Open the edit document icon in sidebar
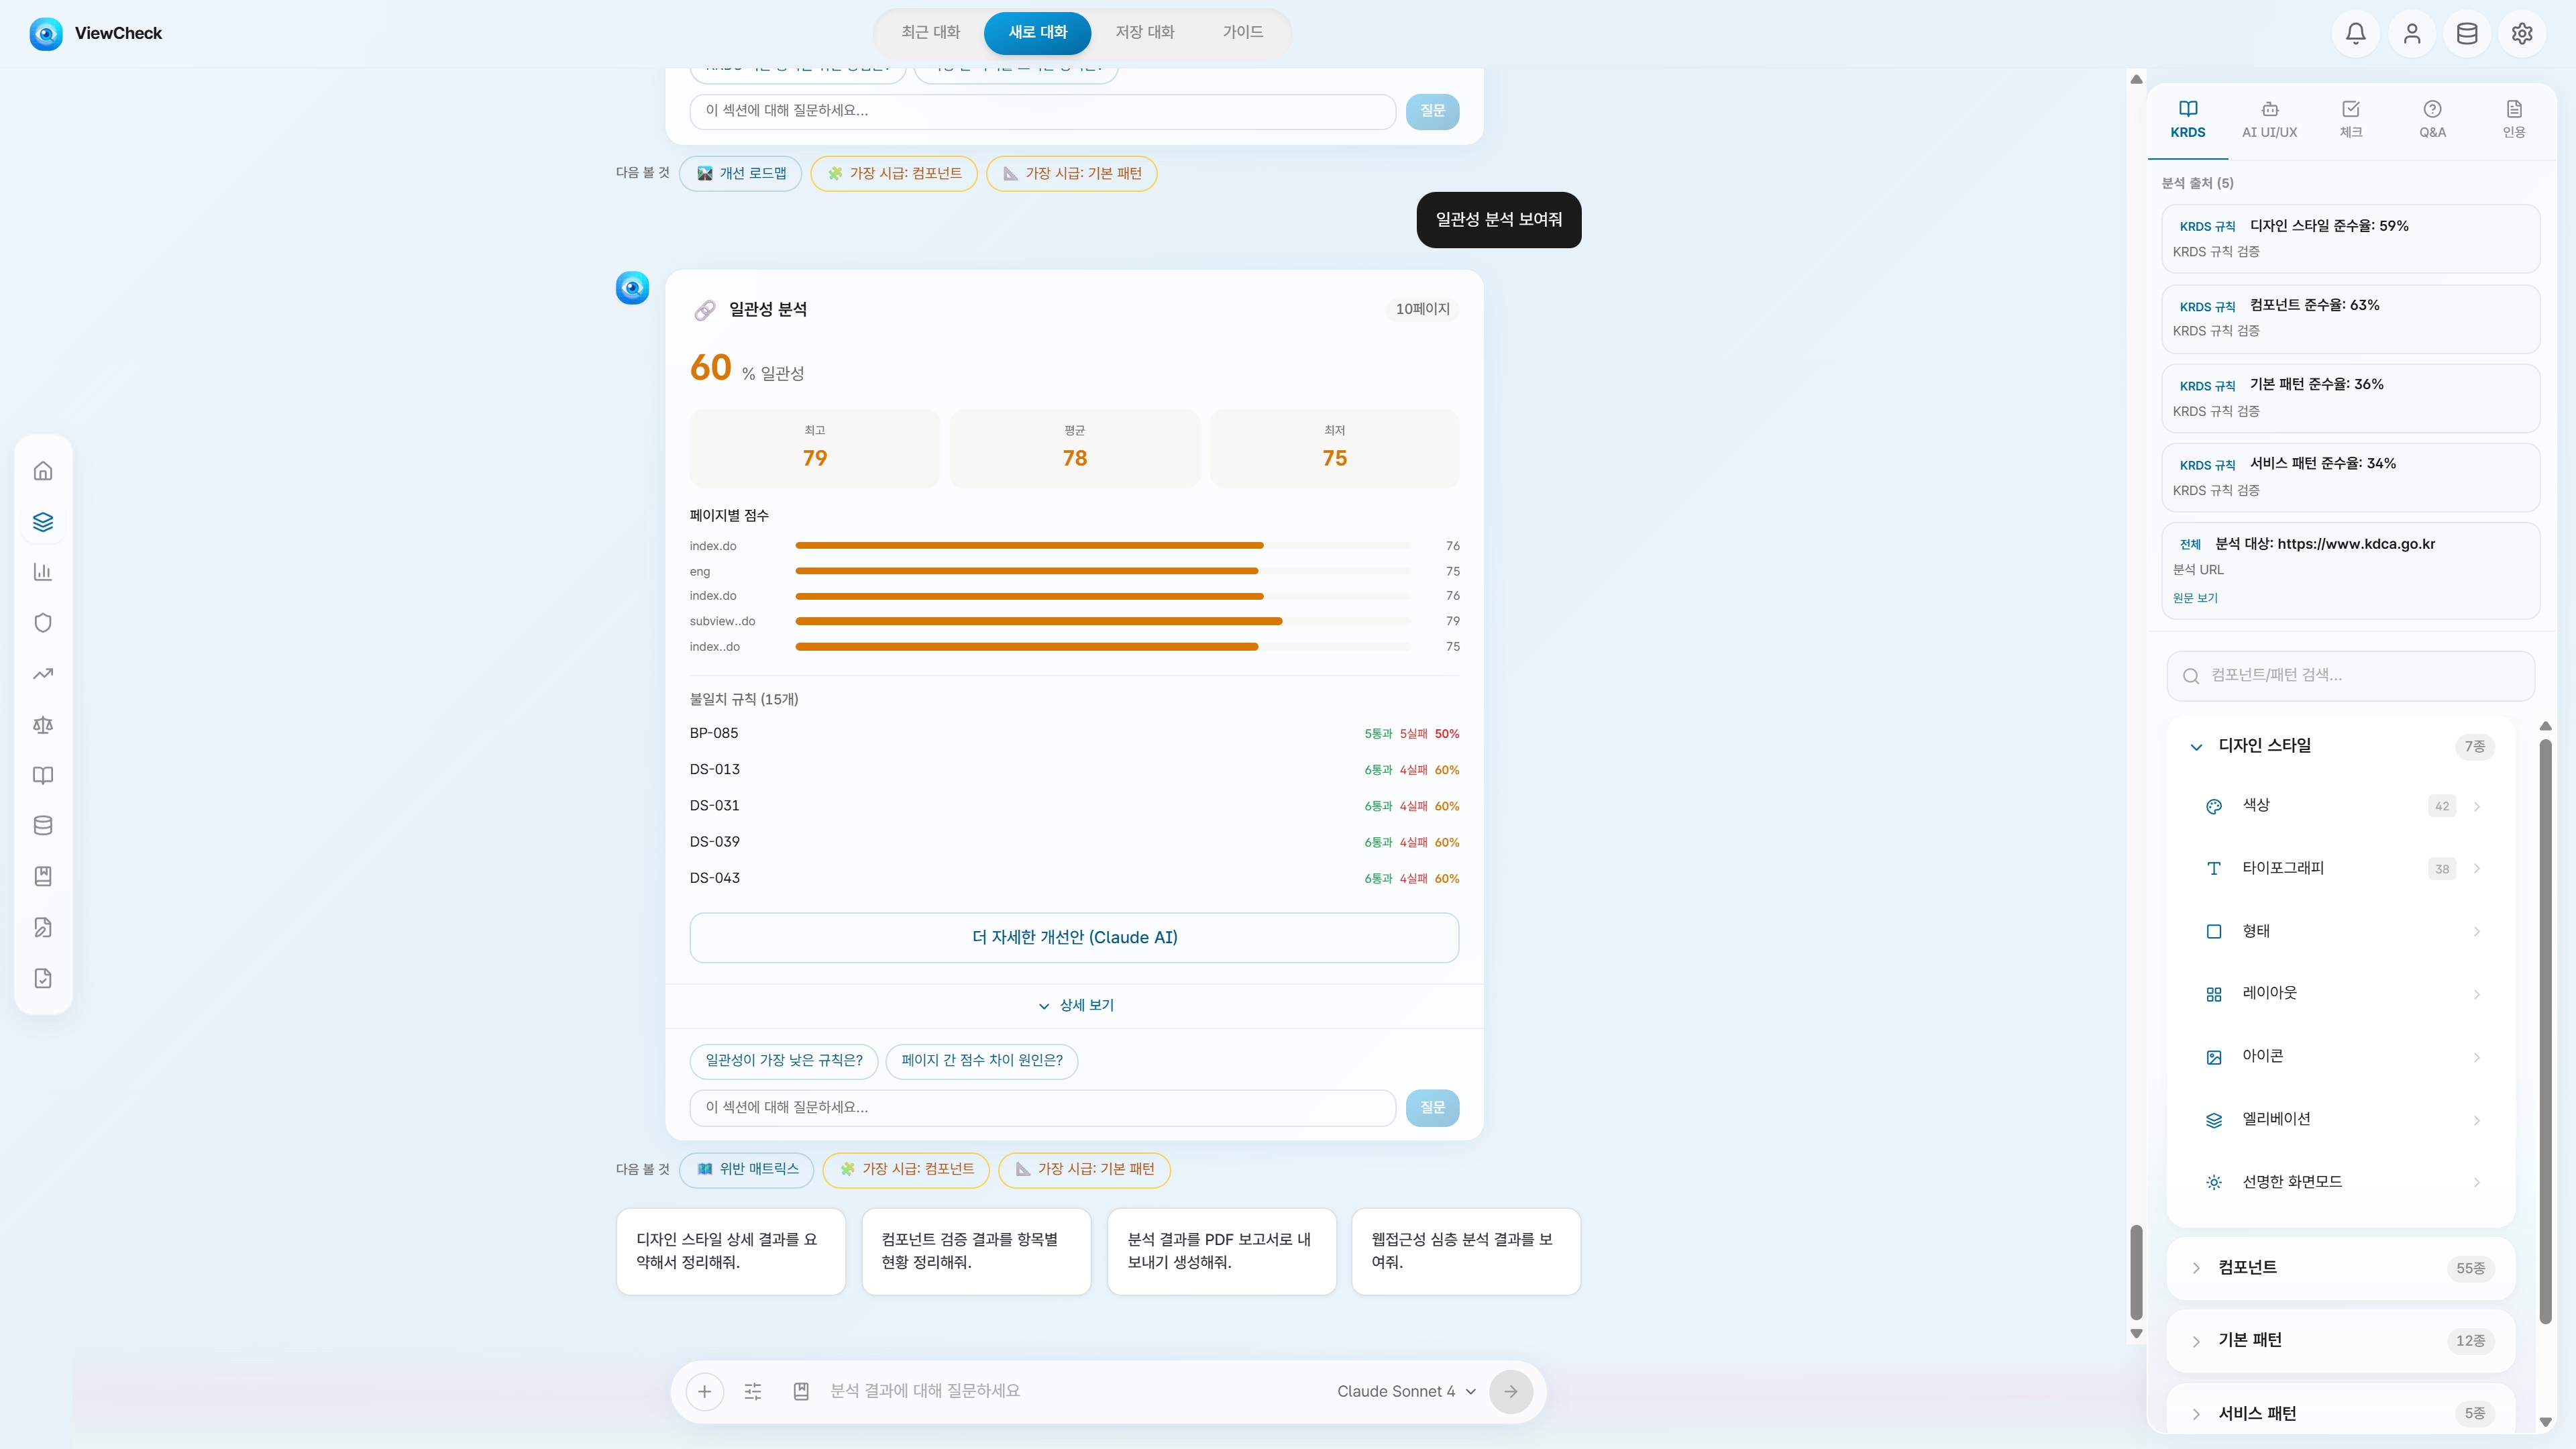The height and width of the screenshot is (1449, 2576). (x=43, y=928)
